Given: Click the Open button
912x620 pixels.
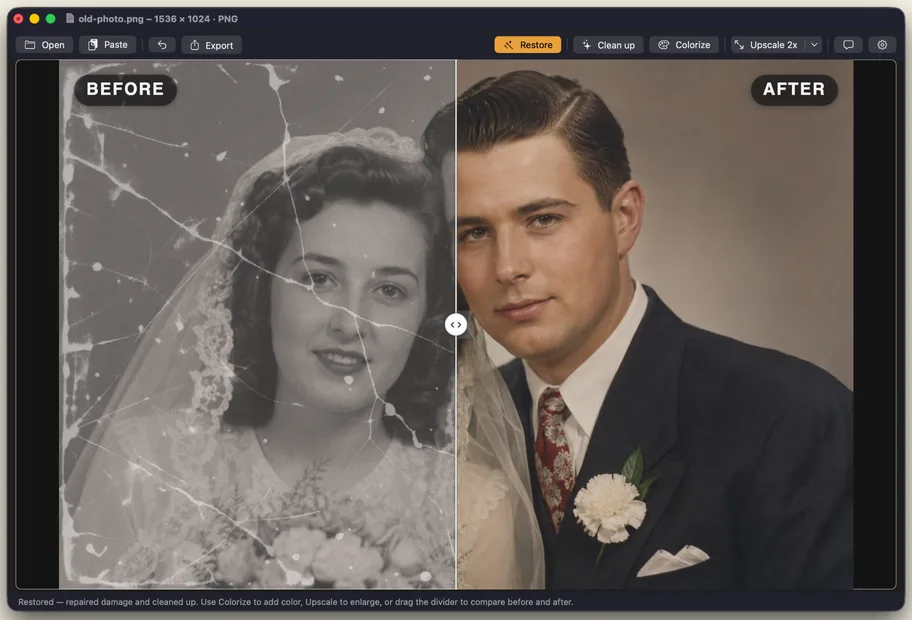Looking at the screenshot, I should pos(45,45).
